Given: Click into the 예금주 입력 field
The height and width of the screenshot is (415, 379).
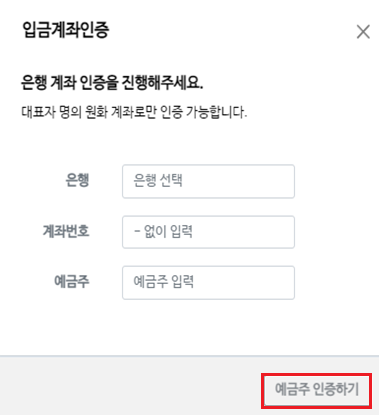Looking at the screenshot, I should (208, 283).
